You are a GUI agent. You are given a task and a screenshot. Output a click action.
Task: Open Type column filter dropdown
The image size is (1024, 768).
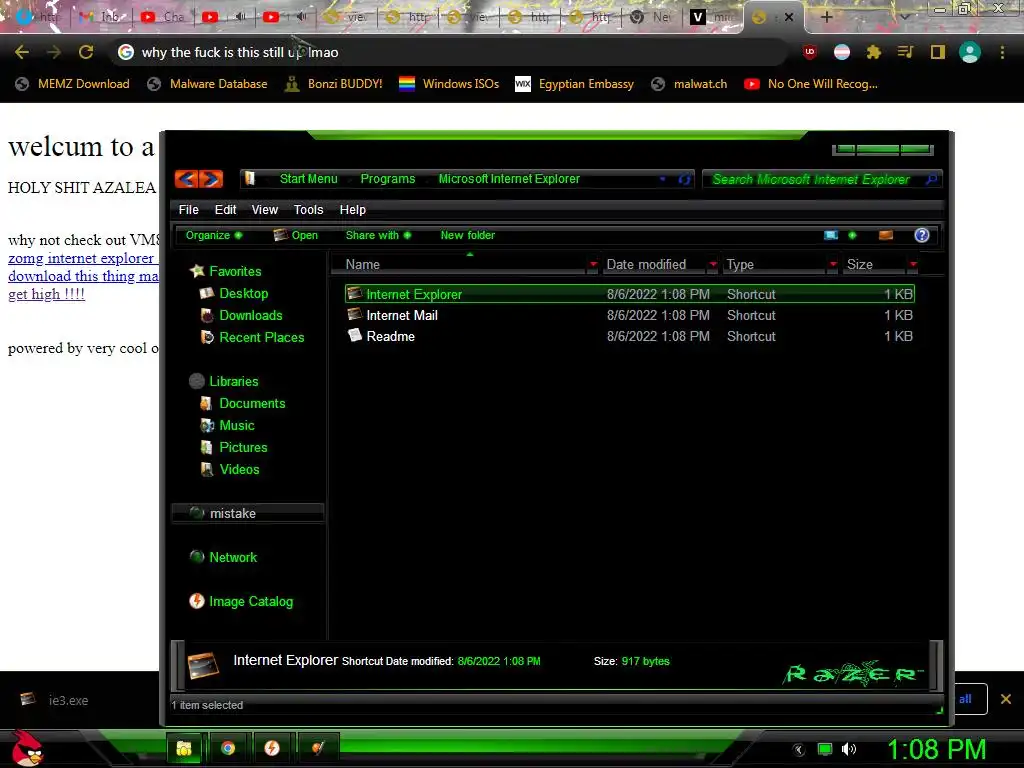click(x=833, y=264)
